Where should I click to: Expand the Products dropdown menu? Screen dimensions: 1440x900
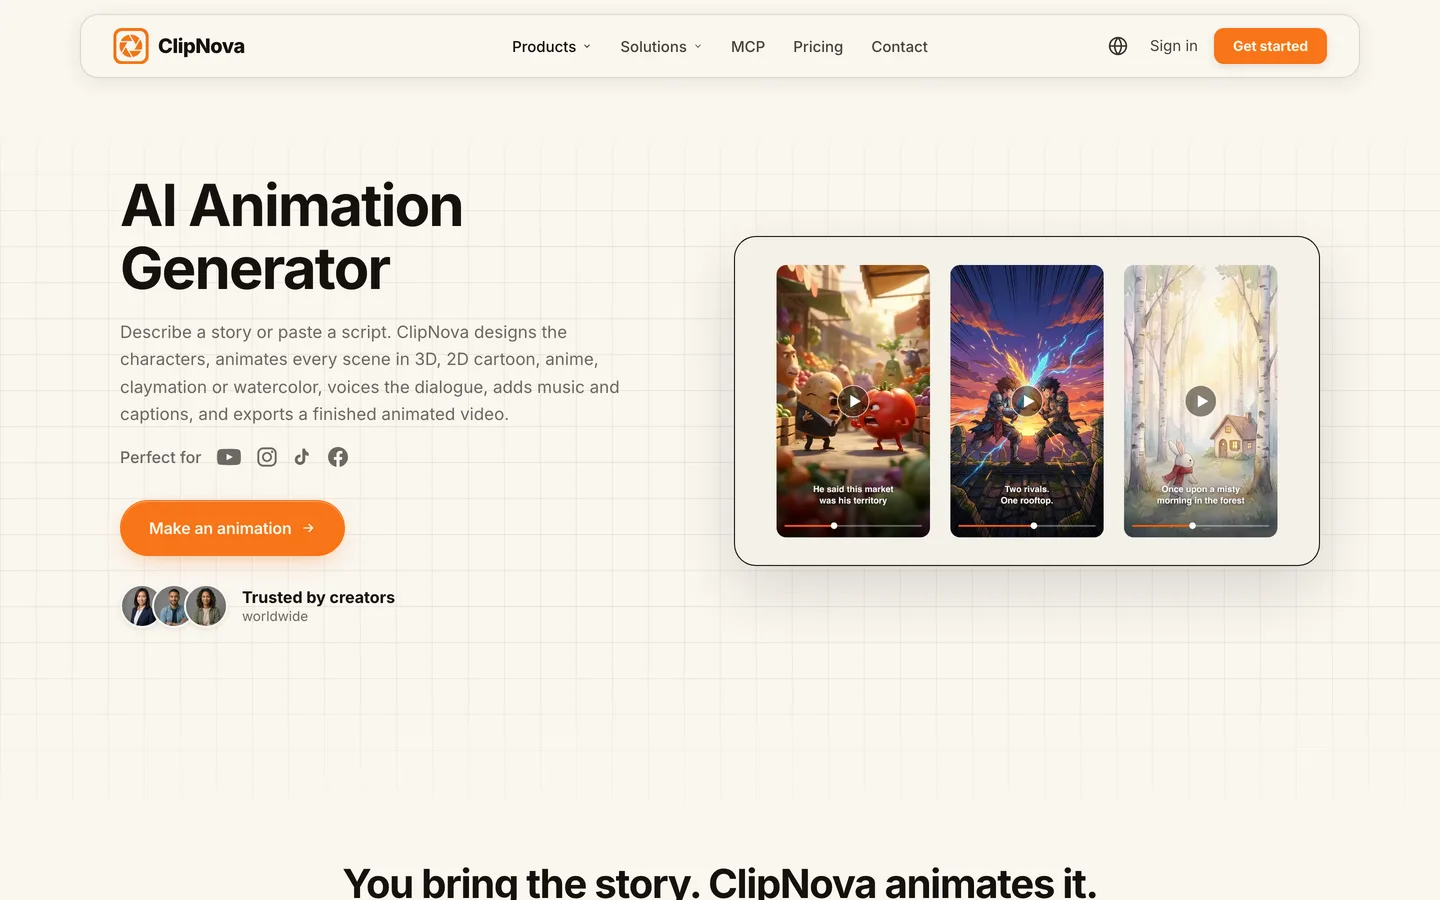[552, 47]
